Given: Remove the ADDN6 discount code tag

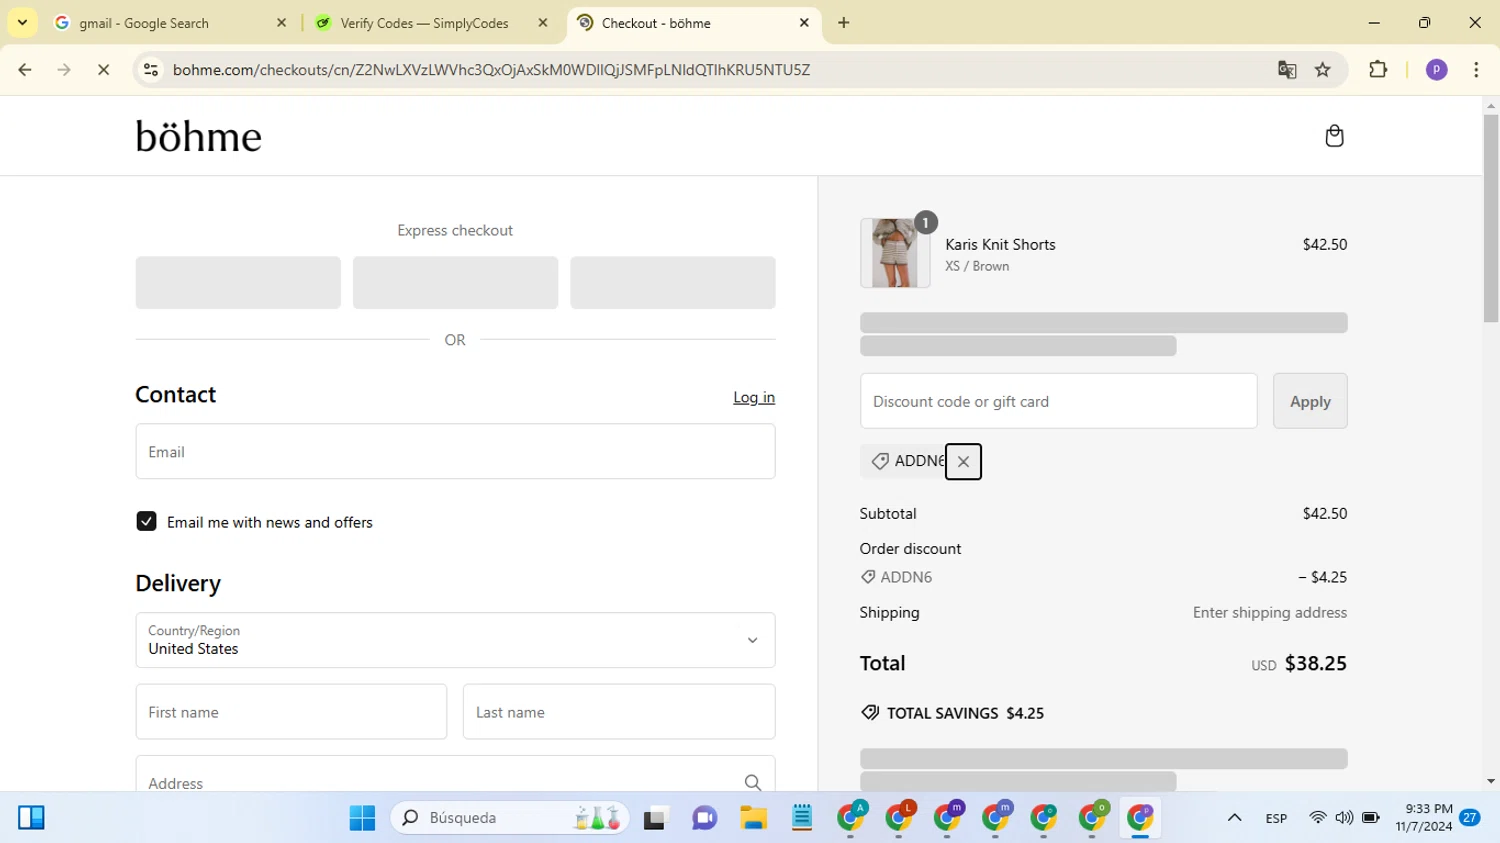Looking at the screenshot, I should coord(963,461).
